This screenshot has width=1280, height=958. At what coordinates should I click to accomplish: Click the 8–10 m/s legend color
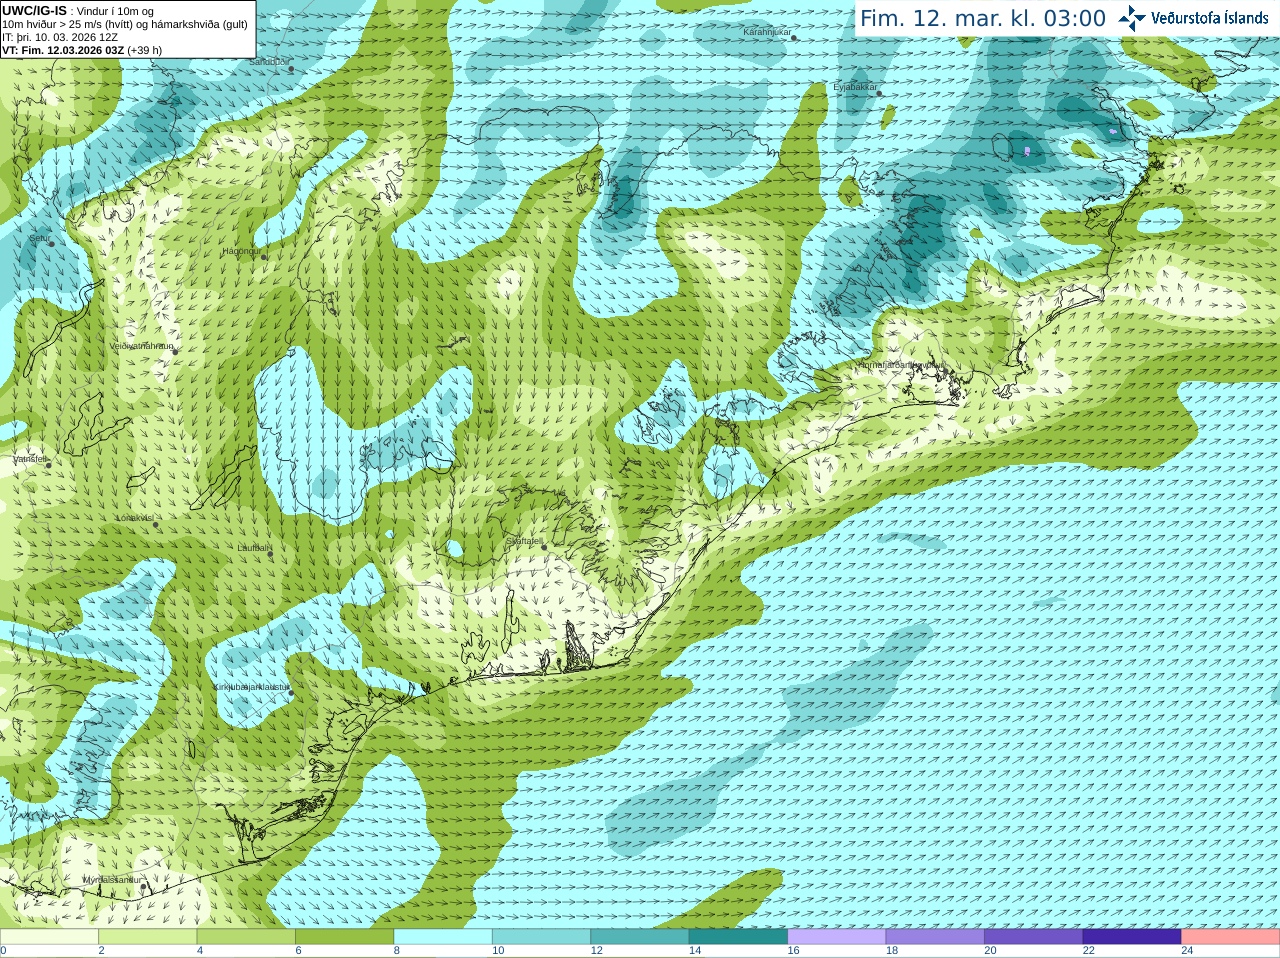pos(443,937)
